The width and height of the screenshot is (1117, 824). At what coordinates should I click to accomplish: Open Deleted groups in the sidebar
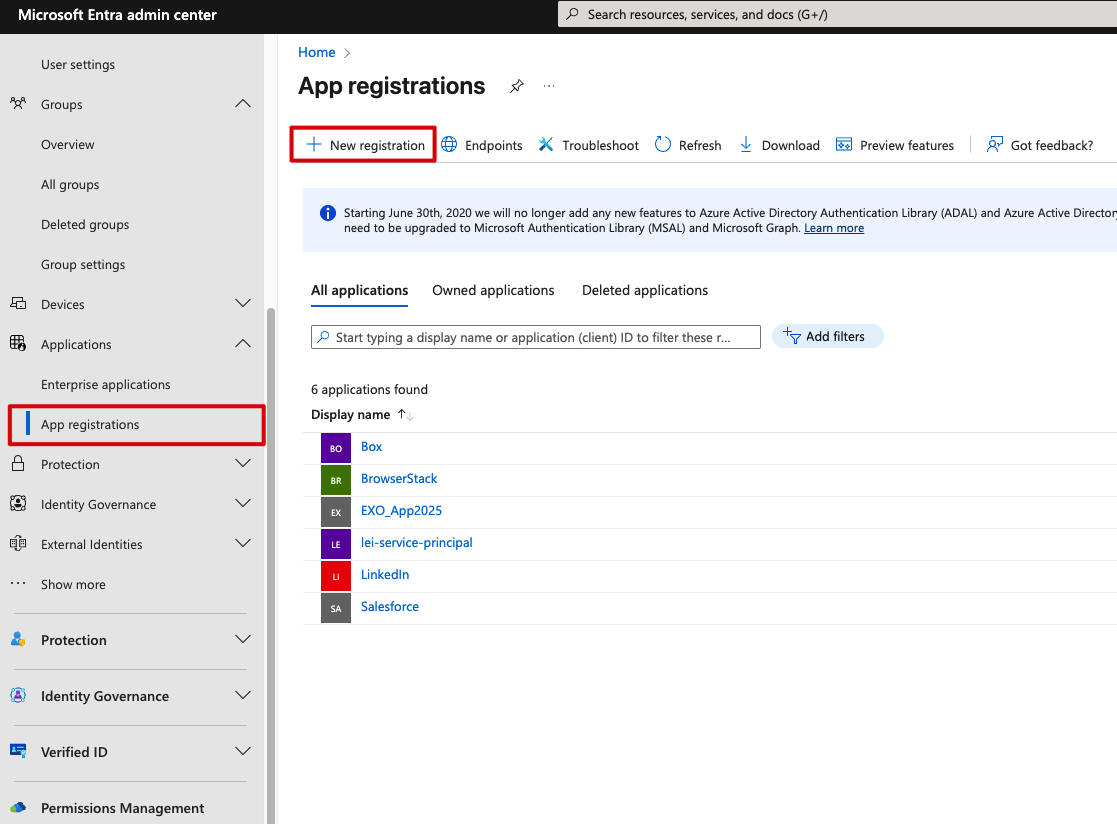85,224
